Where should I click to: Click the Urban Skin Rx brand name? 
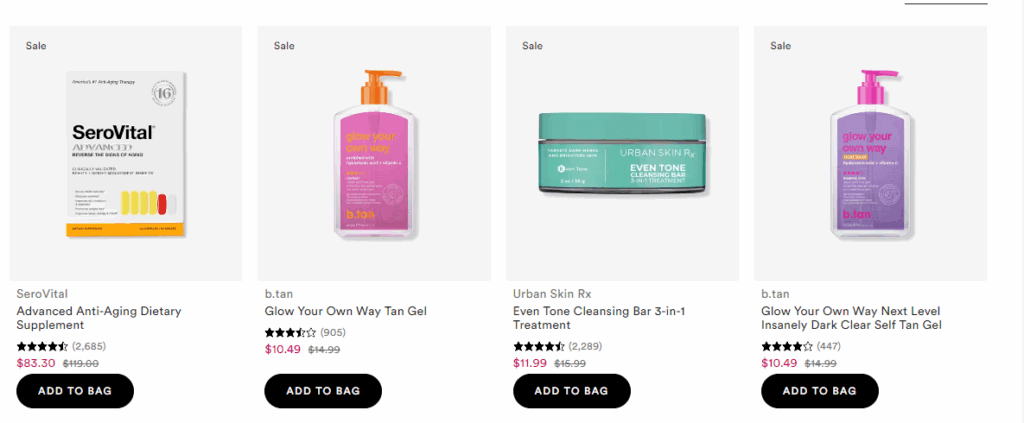(x=552, y=294)
